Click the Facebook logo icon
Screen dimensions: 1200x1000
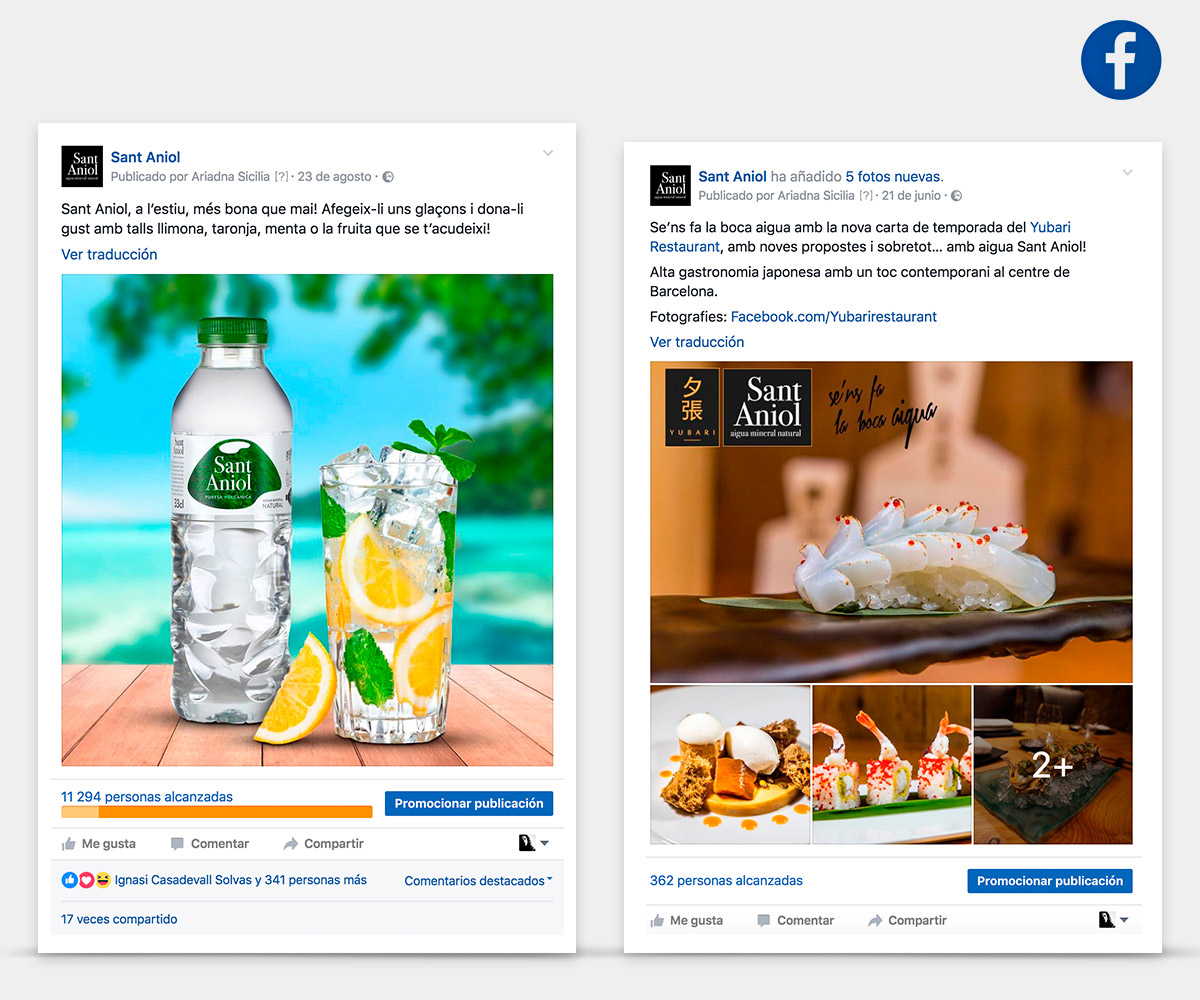click(x=1121, y=60)
